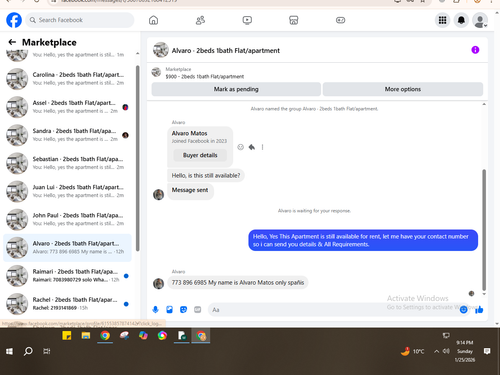Click the Facebook logo
Viewport: 500px width, 375px height.
pos(14,20)
